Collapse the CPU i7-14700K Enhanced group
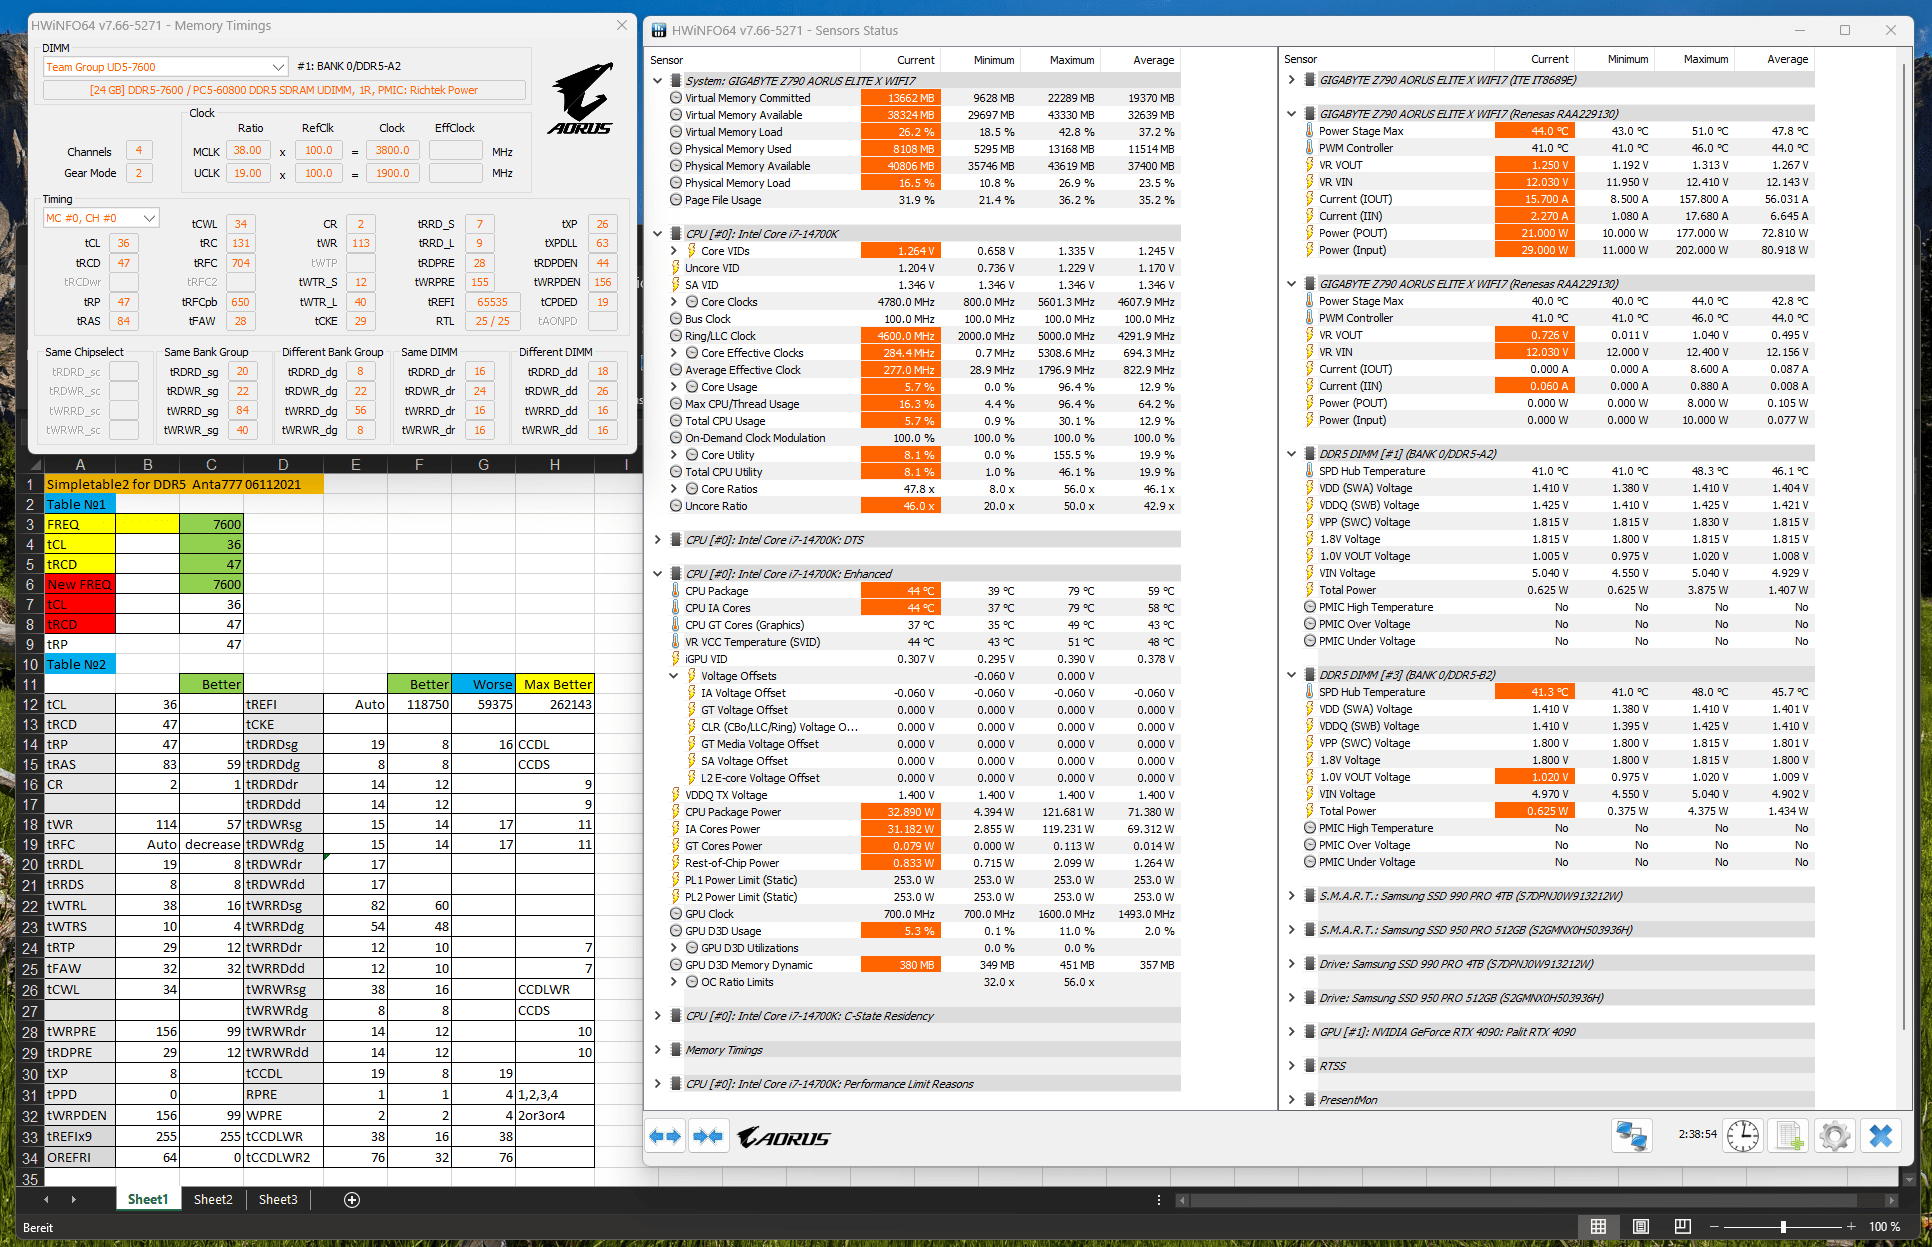1932x1247 pixels. coord(657,574)
